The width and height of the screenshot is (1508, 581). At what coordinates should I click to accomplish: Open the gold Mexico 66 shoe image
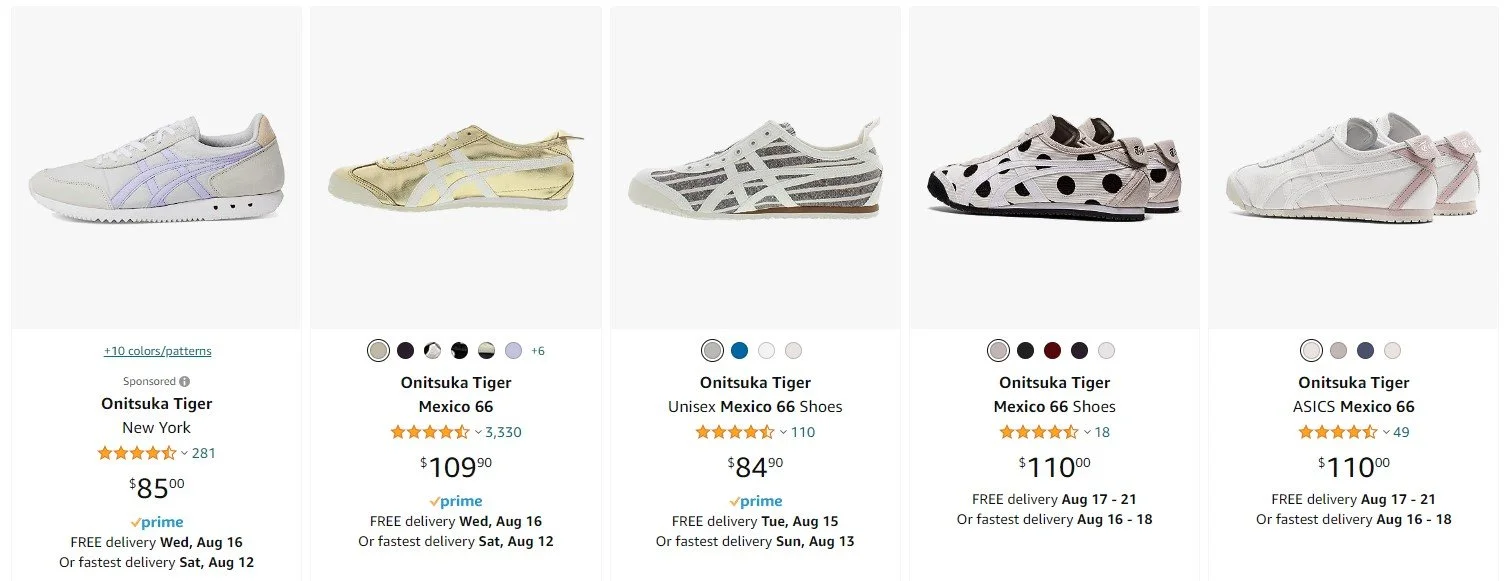pyautogui.click(x=456, y=168)
